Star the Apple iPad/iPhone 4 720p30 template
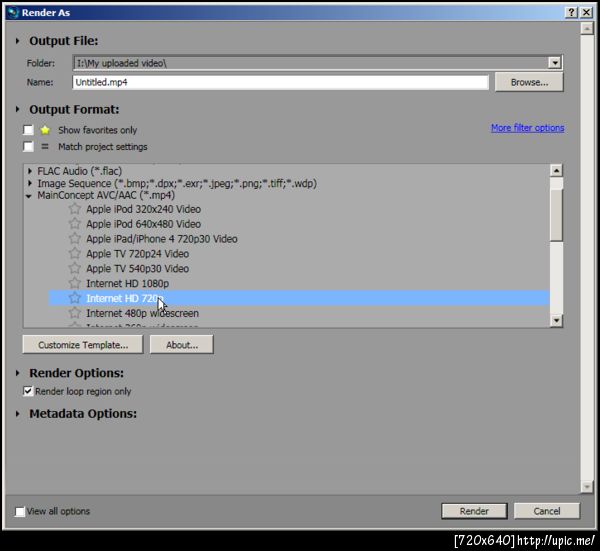 (75, 239)
